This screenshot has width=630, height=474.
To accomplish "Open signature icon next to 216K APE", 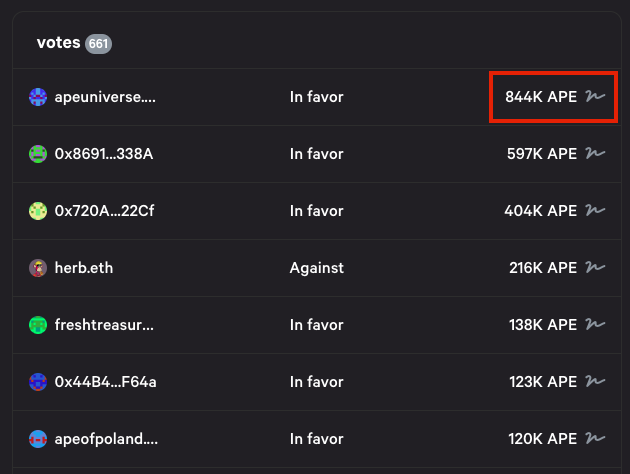I will [x=595, y=268].
